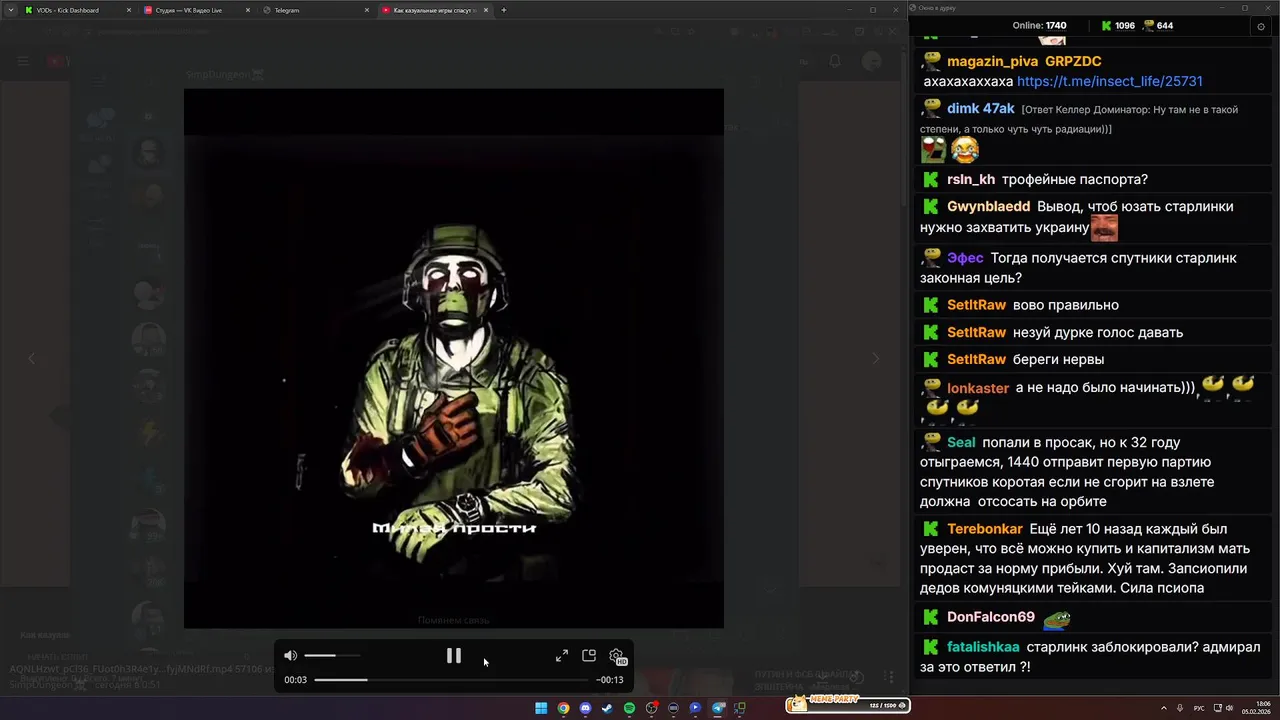Open chat window settings at top right
1280x720 pixels.
pyautogui.click(x=1260, y=26)
